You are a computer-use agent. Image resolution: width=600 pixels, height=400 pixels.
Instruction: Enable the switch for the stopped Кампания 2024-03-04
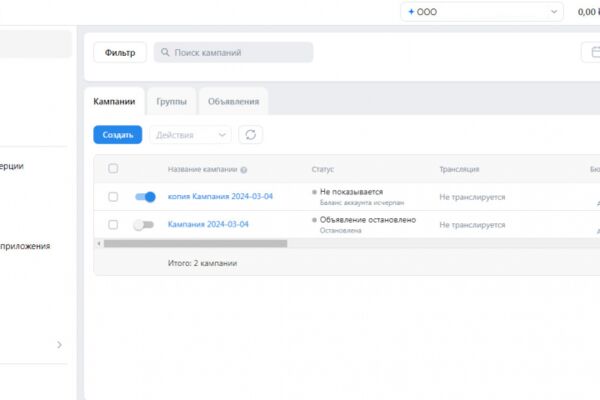pyautogui.click(x=143, y=225)
